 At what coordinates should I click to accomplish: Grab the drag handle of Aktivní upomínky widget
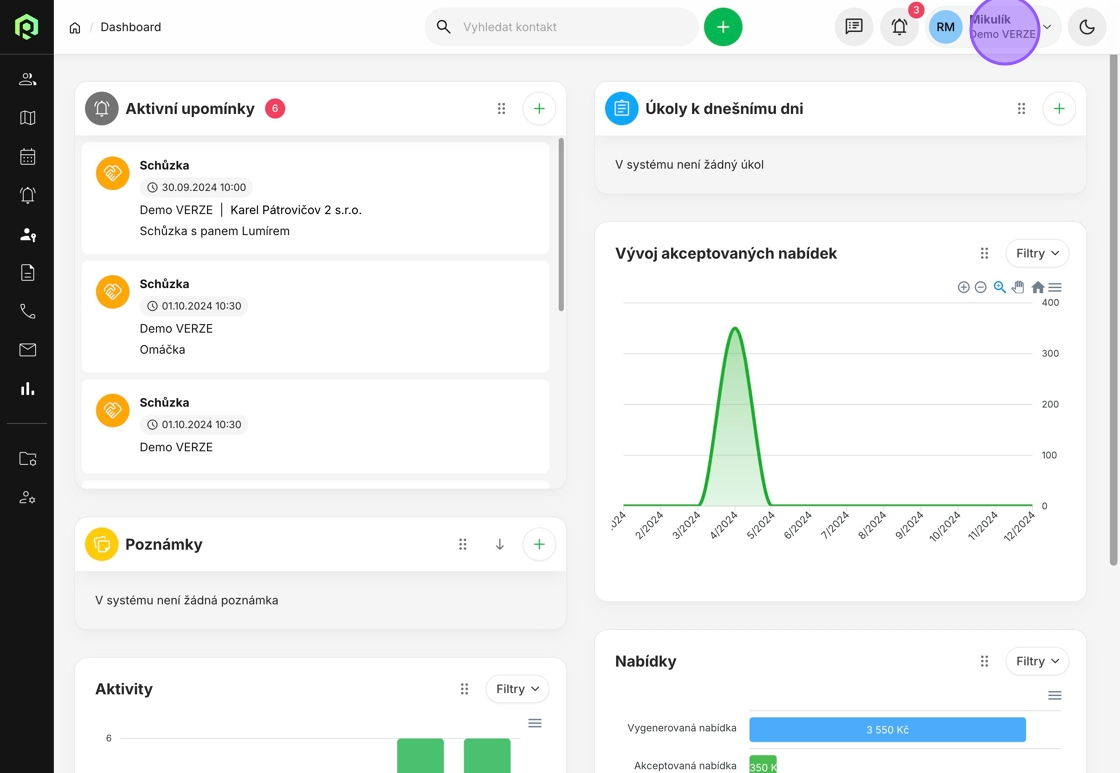[x=501, y=109]
